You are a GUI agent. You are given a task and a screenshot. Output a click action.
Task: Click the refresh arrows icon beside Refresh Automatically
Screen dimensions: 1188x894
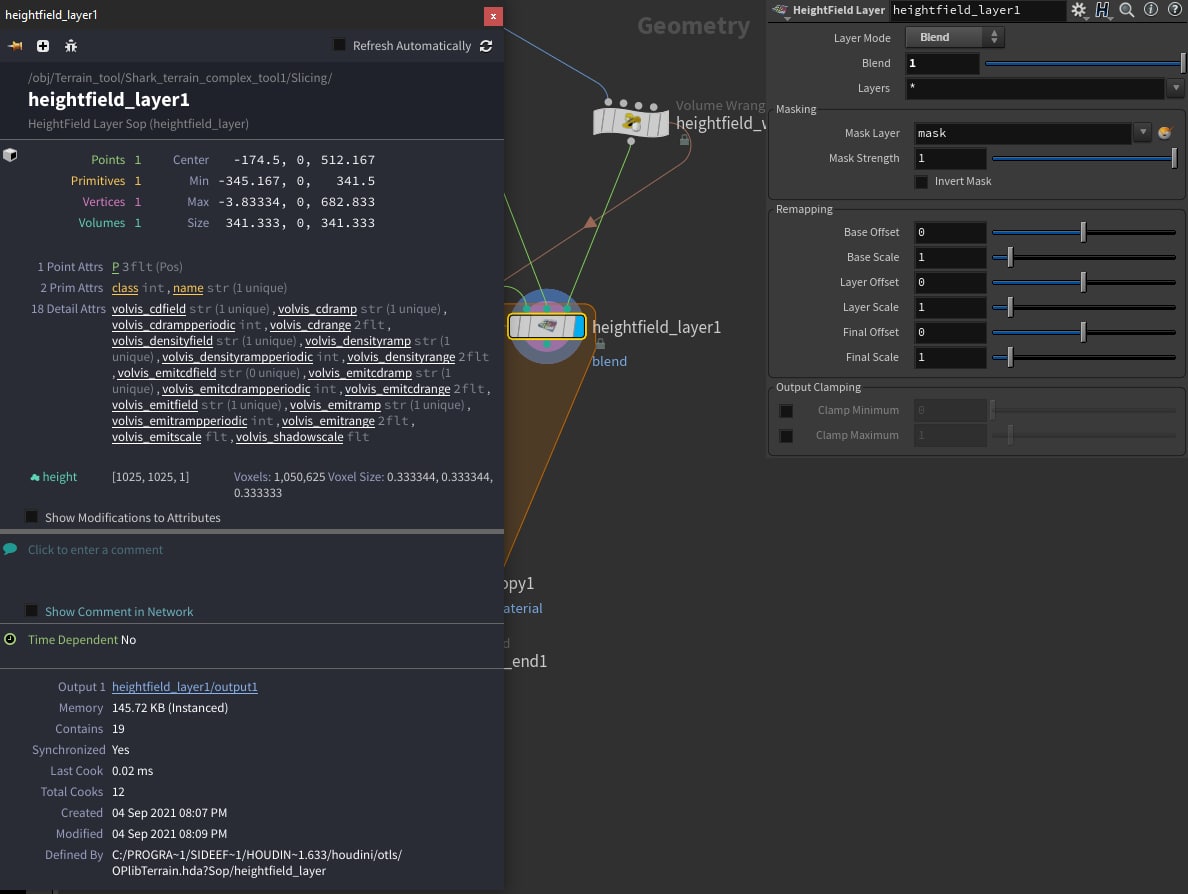[486, 46]
